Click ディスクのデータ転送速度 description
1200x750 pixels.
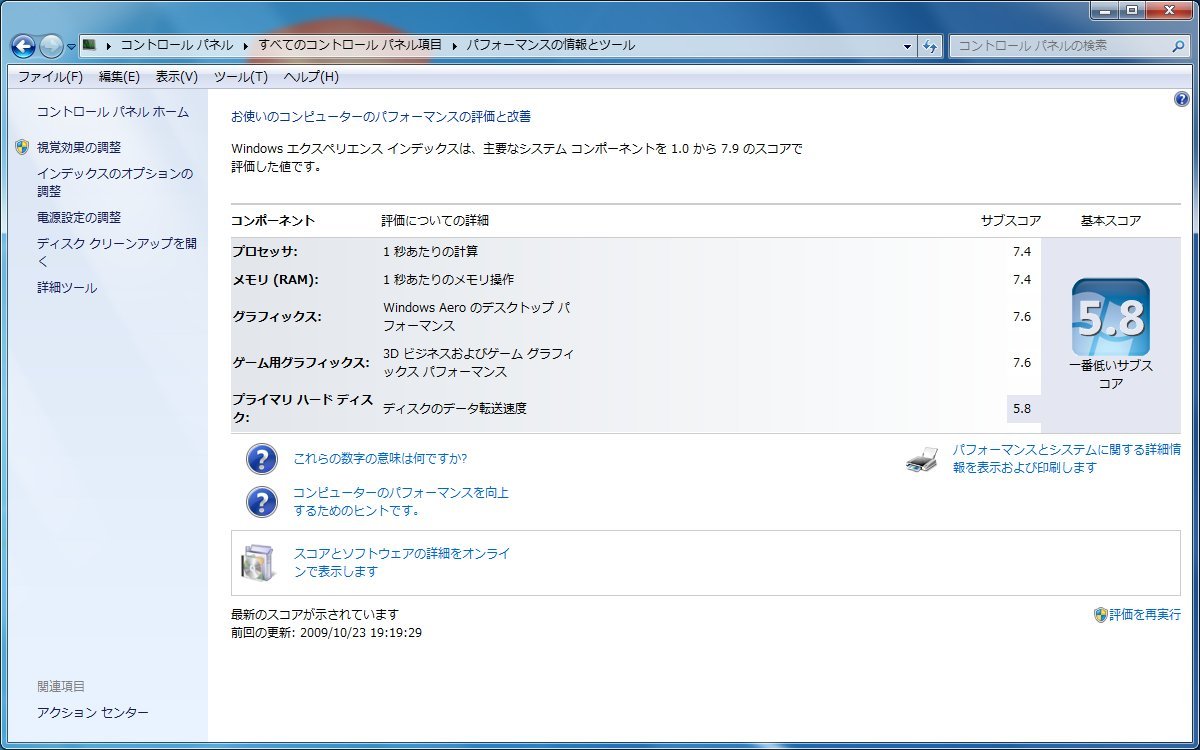[455, 408]
